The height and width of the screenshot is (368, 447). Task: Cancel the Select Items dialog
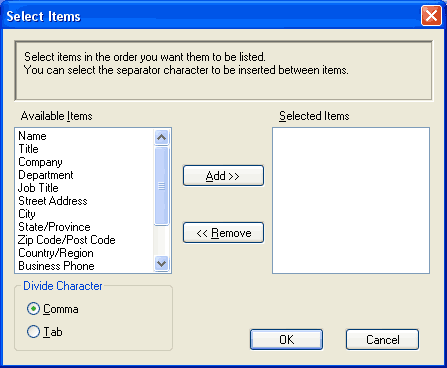click(382, 340)
